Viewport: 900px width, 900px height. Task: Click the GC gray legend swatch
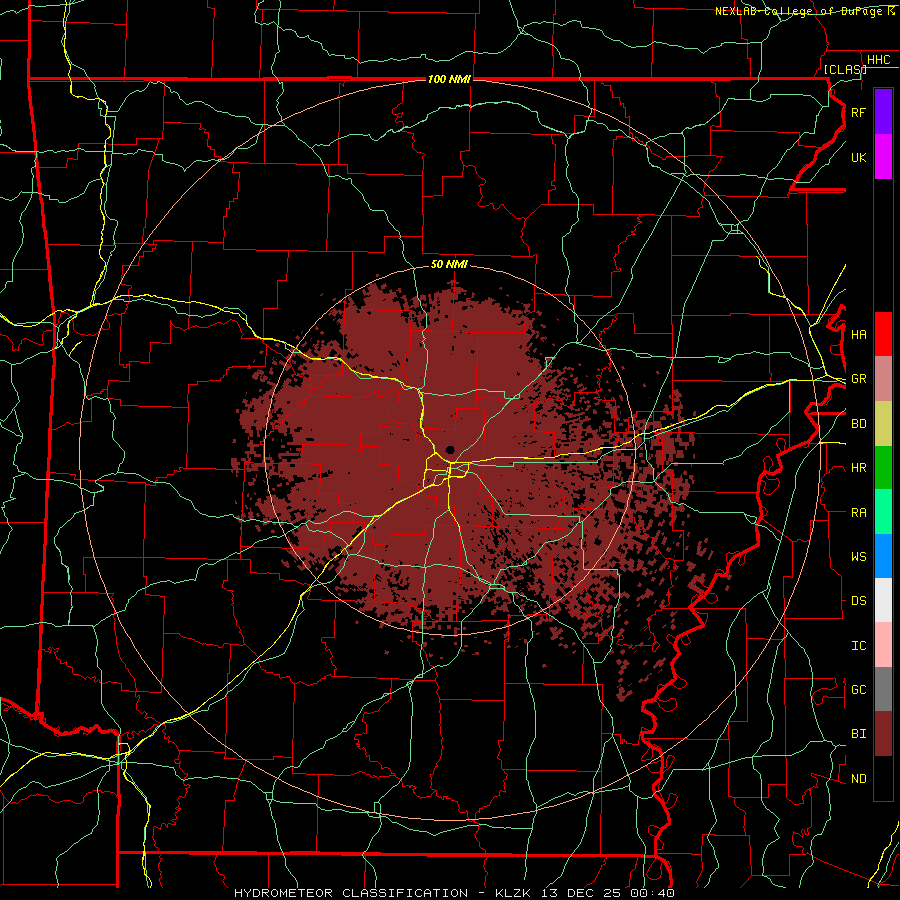pos(883,689)
